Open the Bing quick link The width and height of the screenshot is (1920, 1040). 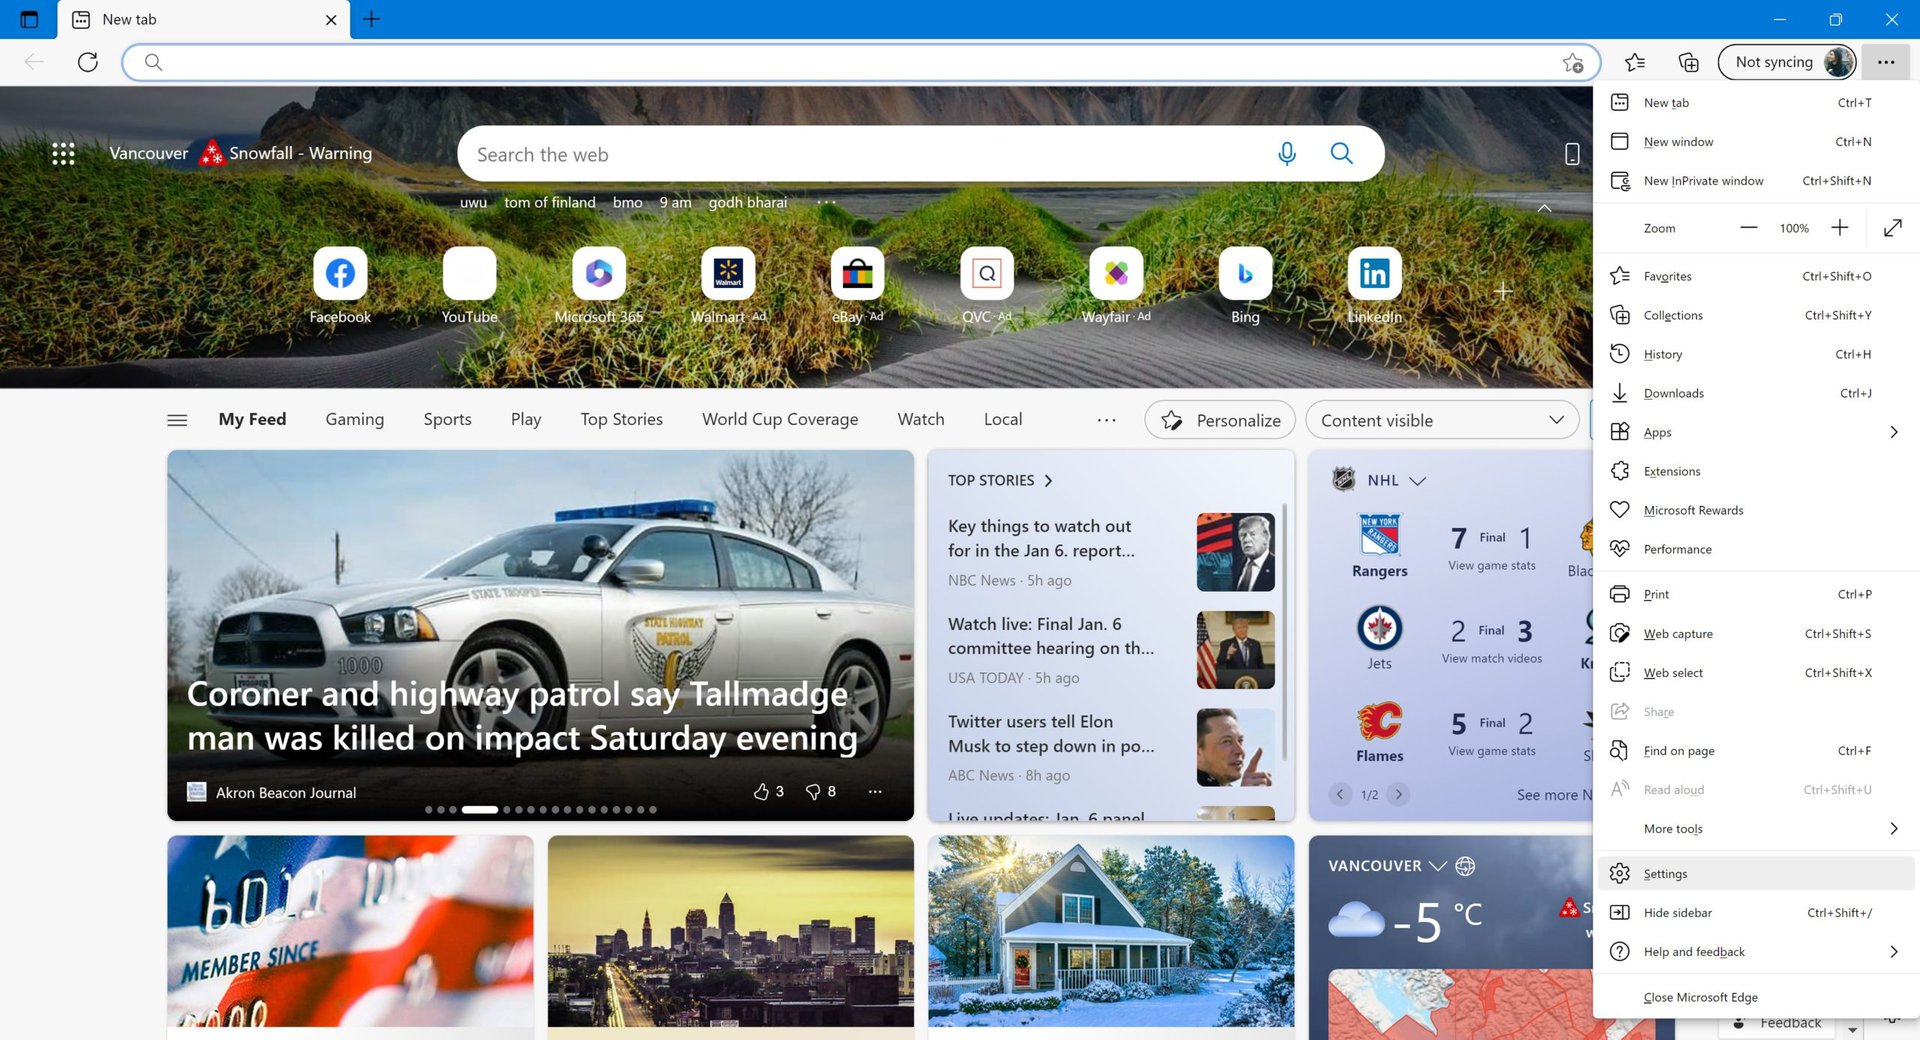coord(1245,274)
